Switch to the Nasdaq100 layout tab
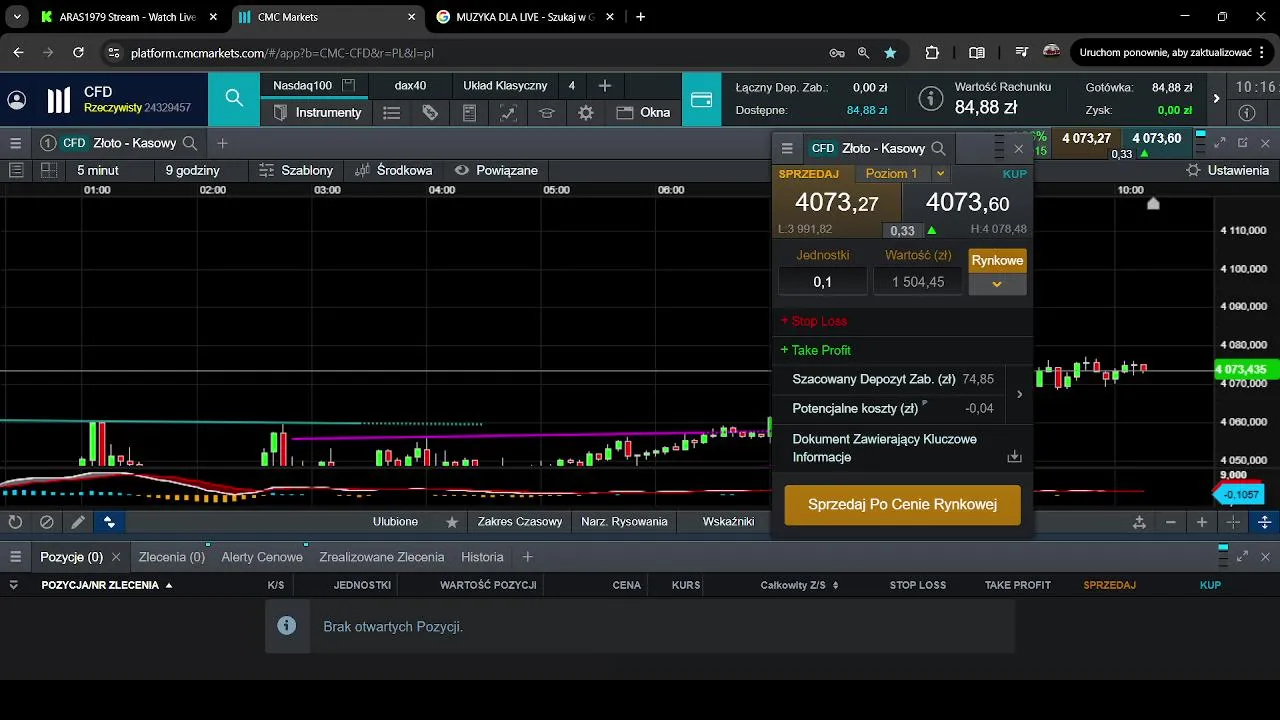Image resolution: width=1280 pixels, height=720 pixels. coord(302,86)
